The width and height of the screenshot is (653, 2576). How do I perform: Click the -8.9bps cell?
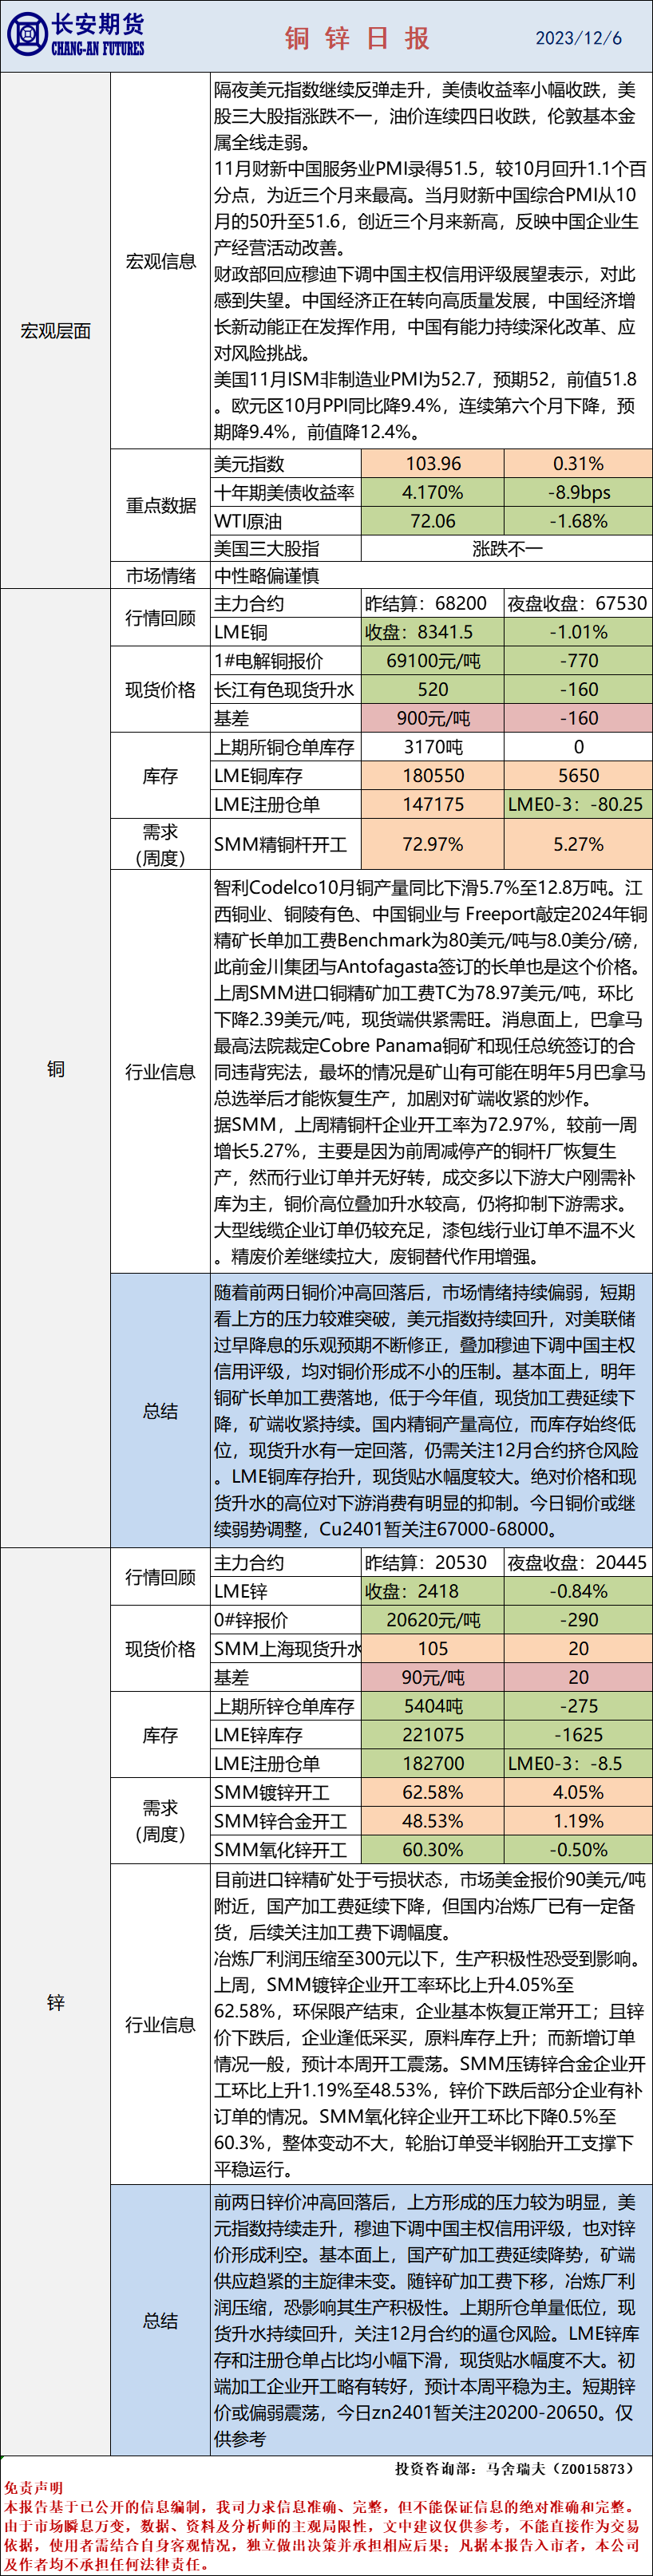[x=578, y=492]
